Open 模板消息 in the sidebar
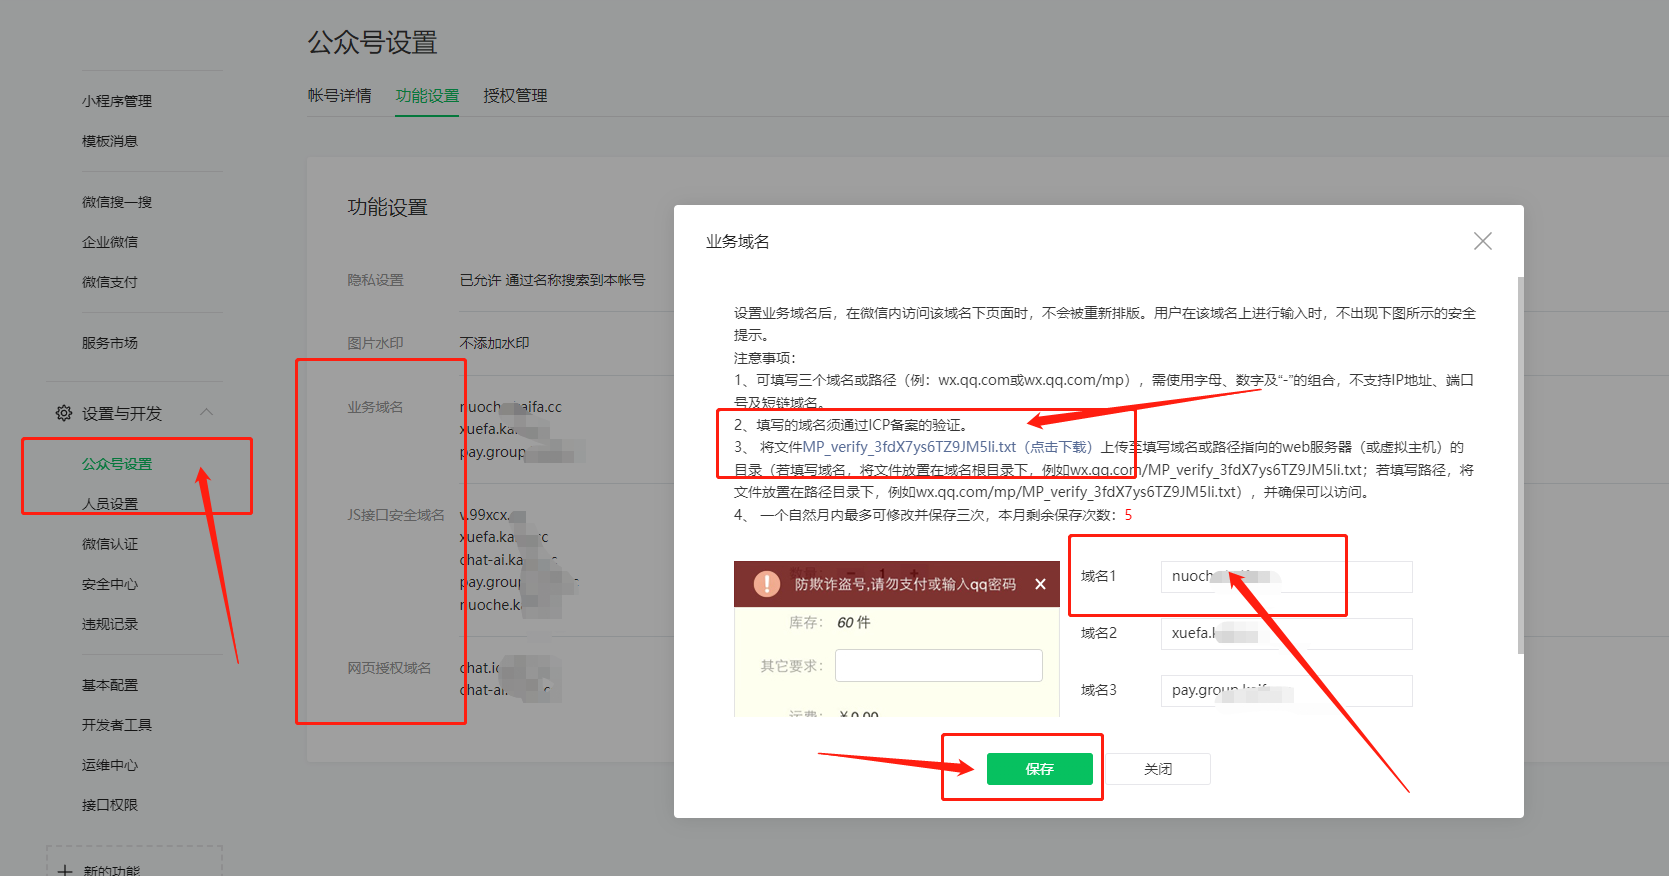This screenshot has width=1669, height=876. tap(110, 141)
